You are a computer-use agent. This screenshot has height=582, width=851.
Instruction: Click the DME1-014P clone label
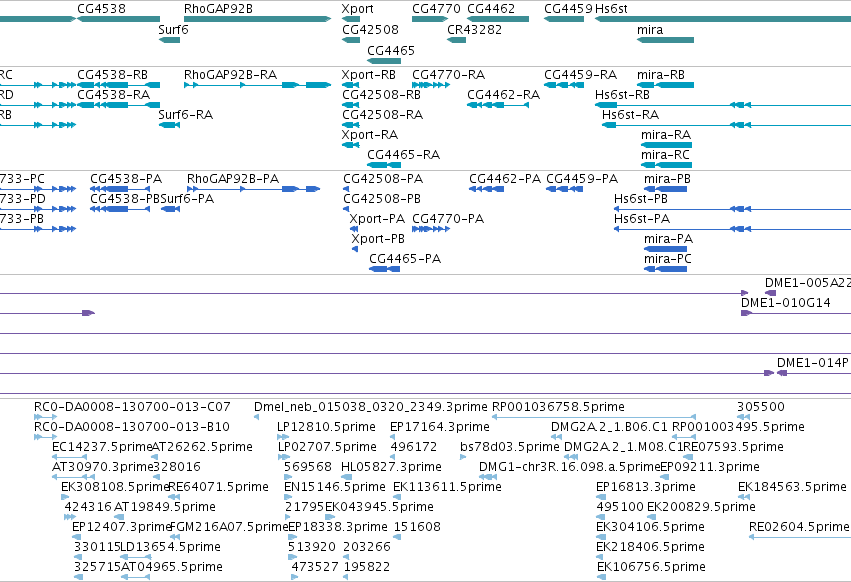812,363
